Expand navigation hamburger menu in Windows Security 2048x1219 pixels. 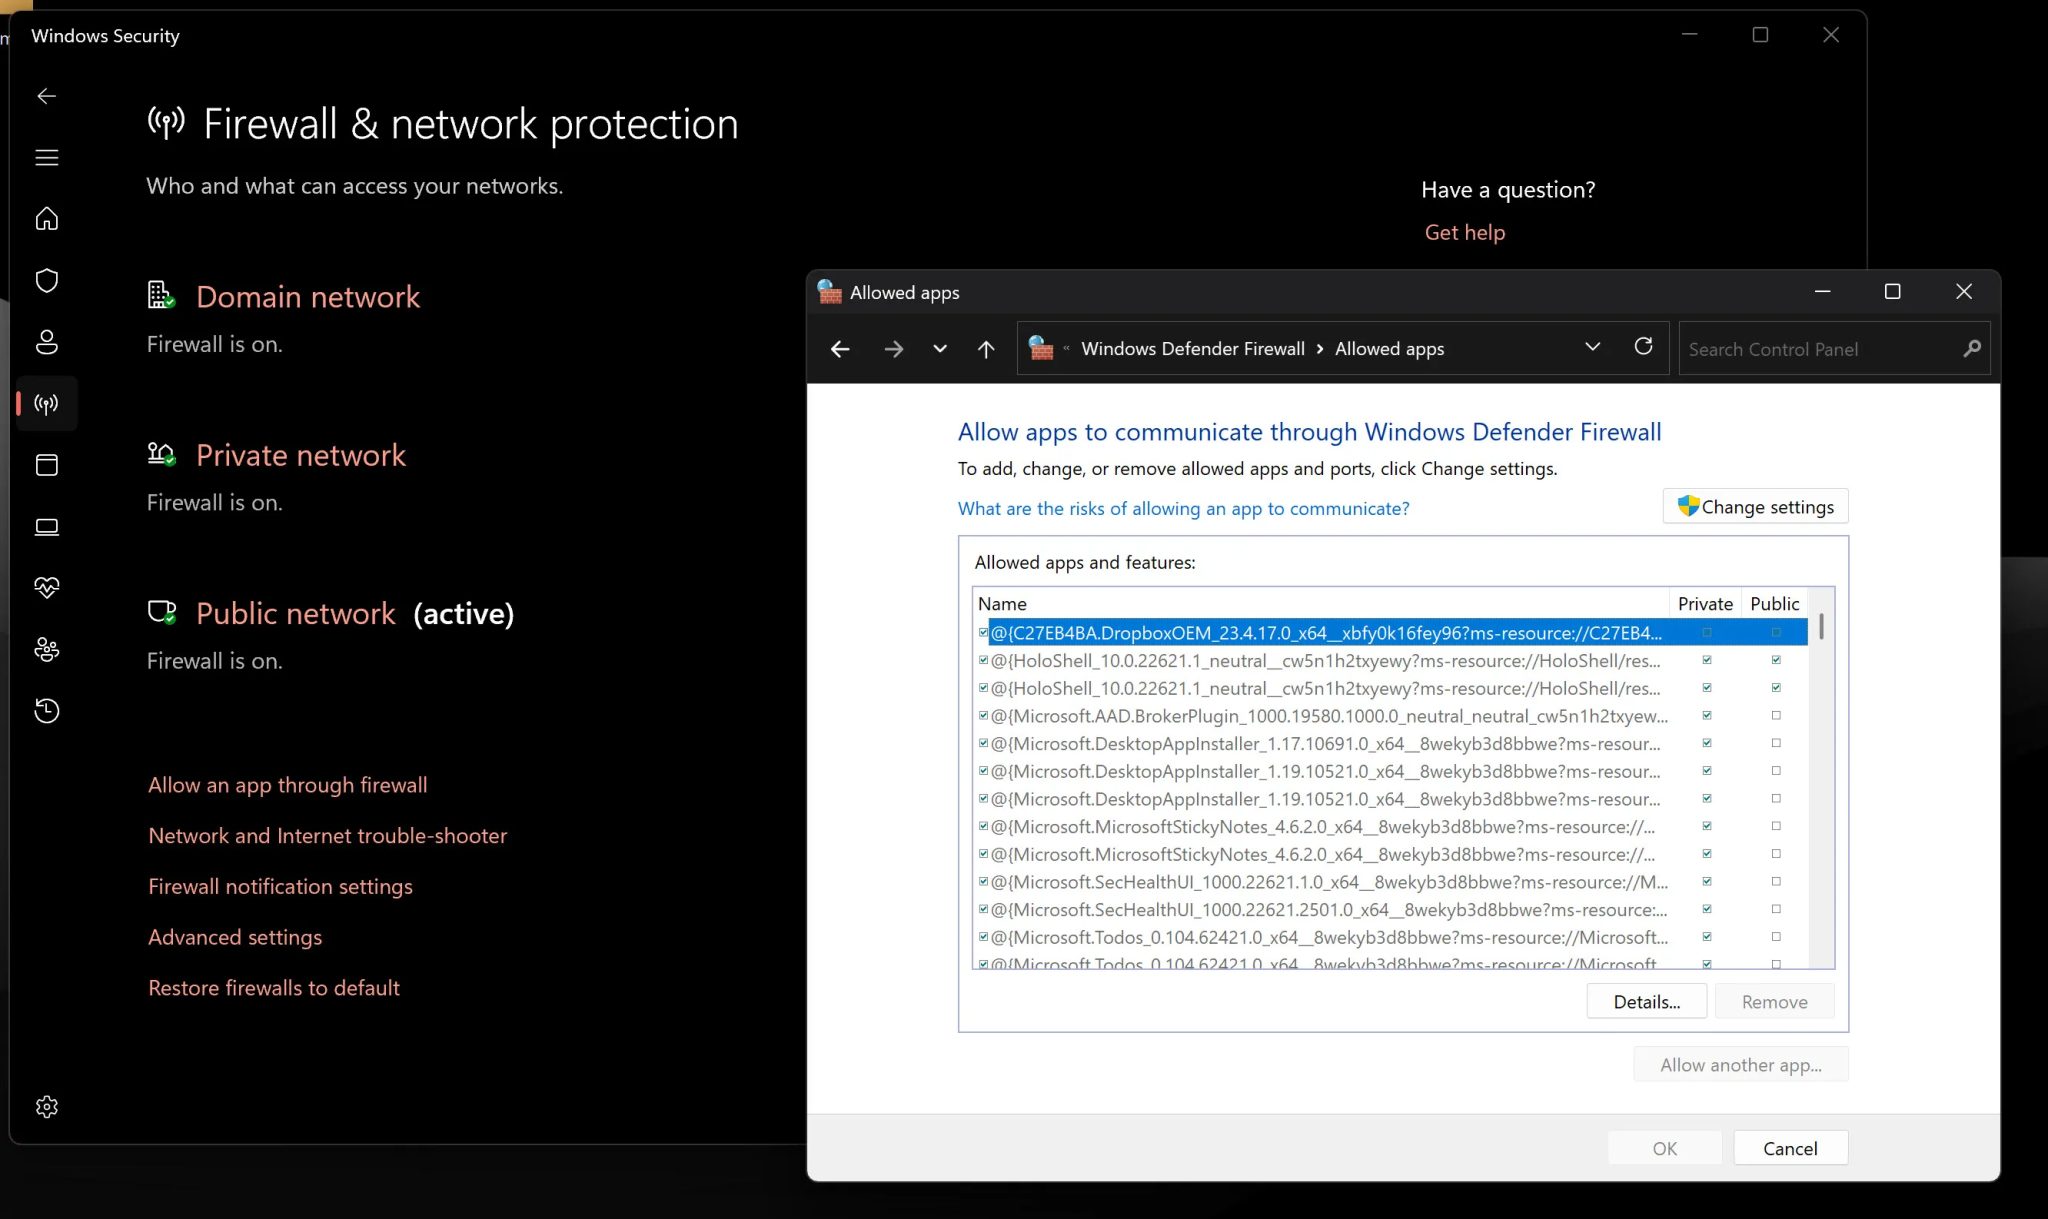pyautogui.click(x=46, y=157)
